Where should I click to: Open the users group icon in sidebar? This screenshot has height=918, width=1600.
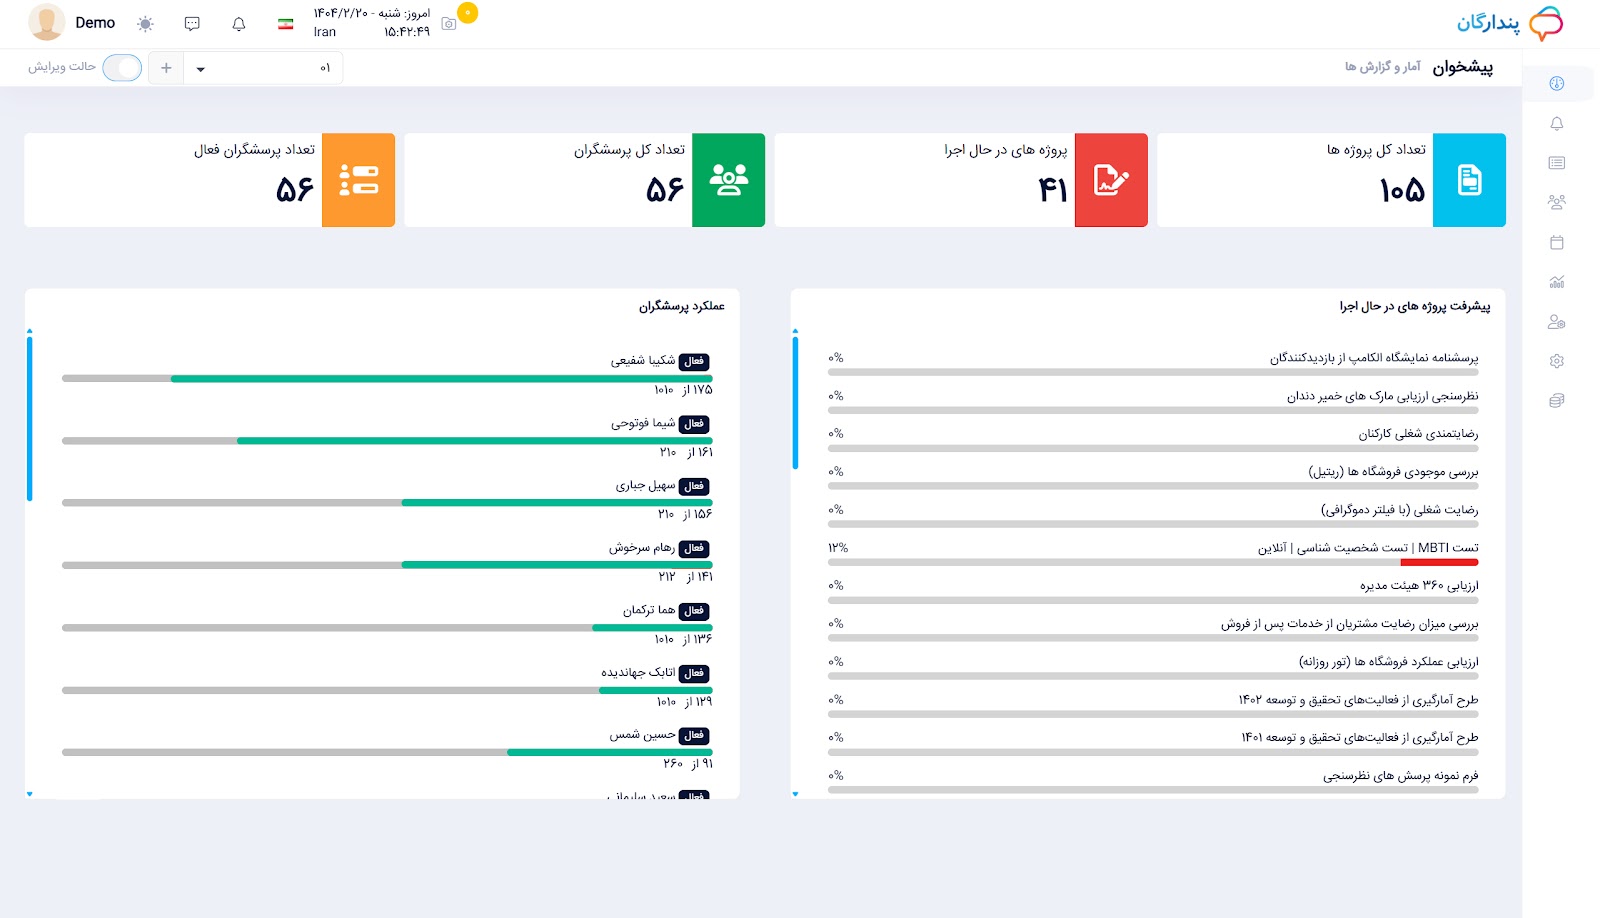coord(1556,202)
